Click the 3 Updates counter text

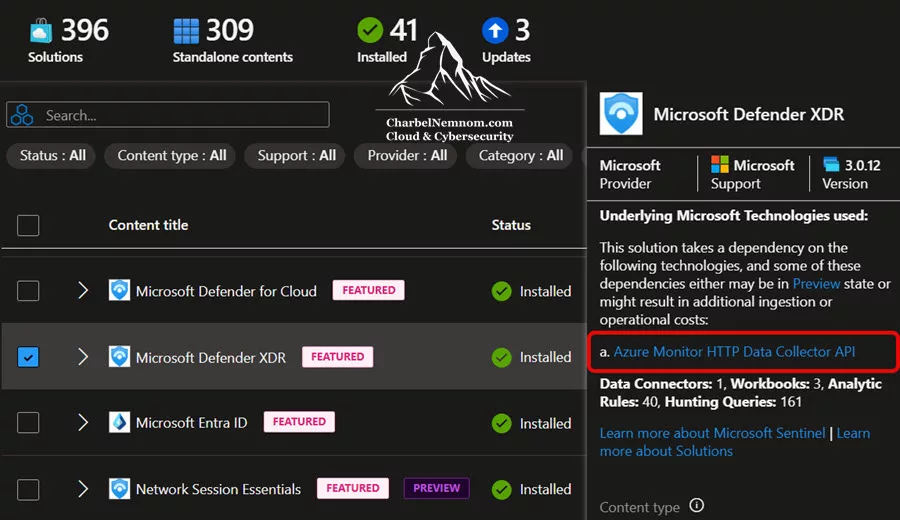[x=522, y=30]
